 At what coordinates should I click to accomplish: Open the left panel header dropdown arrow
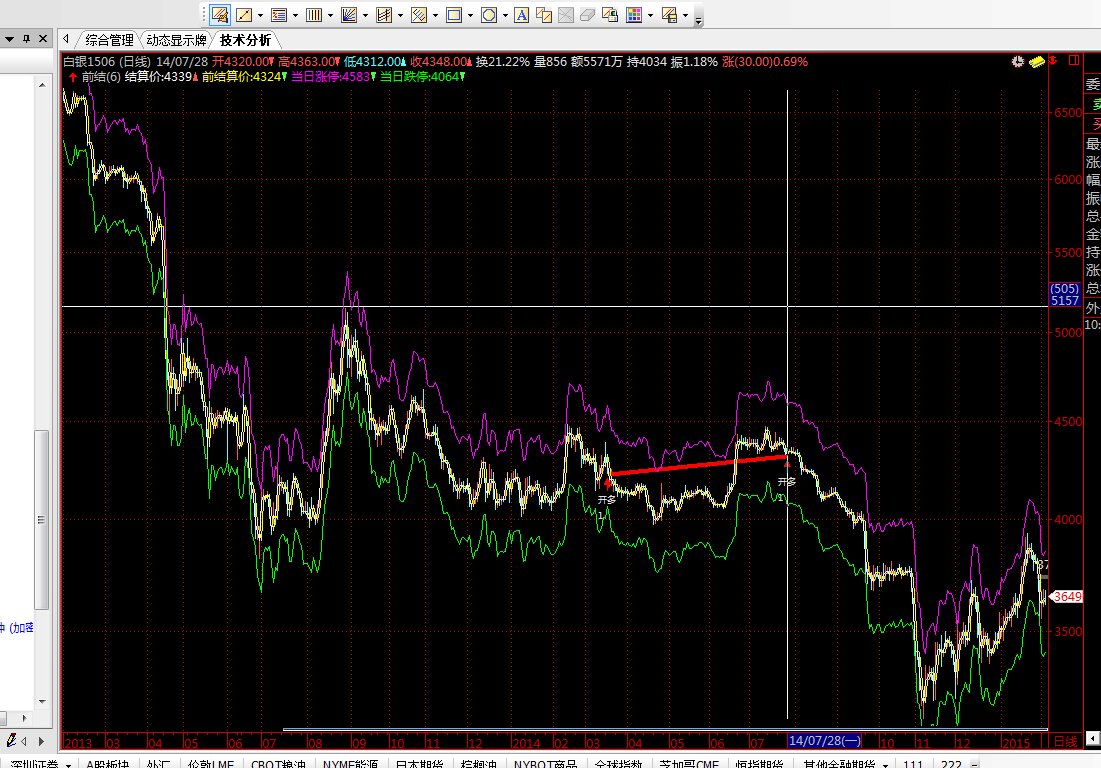10,39
